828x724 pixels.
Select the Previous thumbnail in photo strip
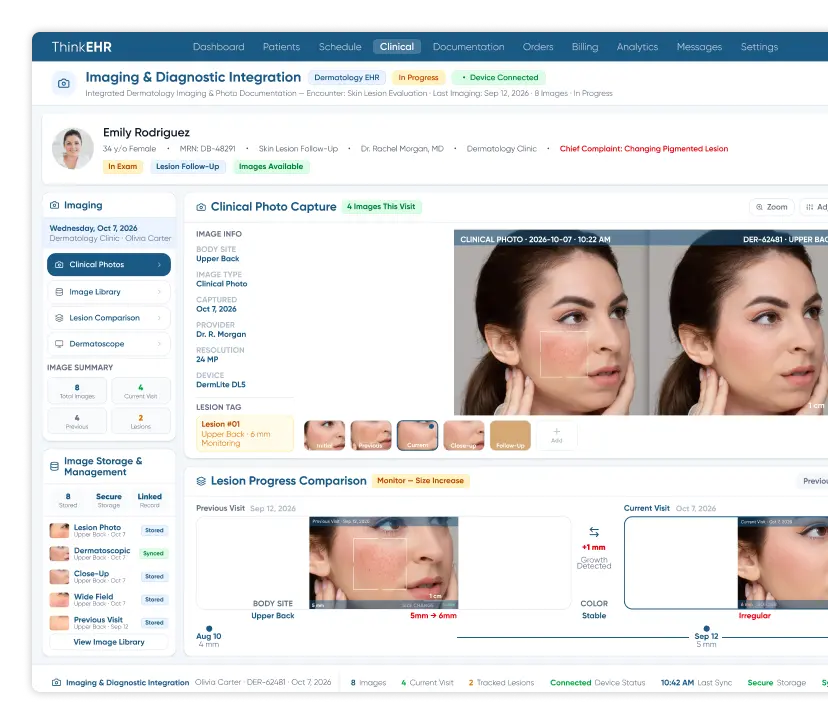(371, 435)
